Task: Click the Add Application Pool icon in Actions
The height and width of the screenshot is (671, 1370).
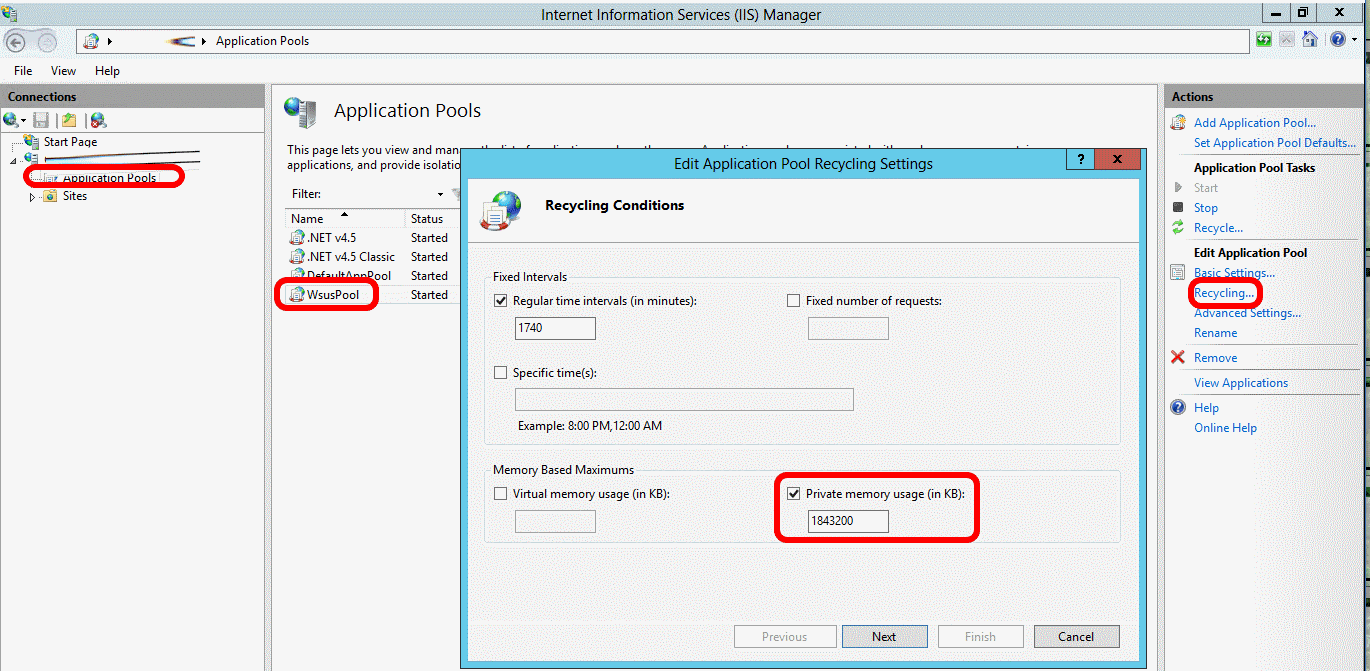Action: pos(1177,121)
